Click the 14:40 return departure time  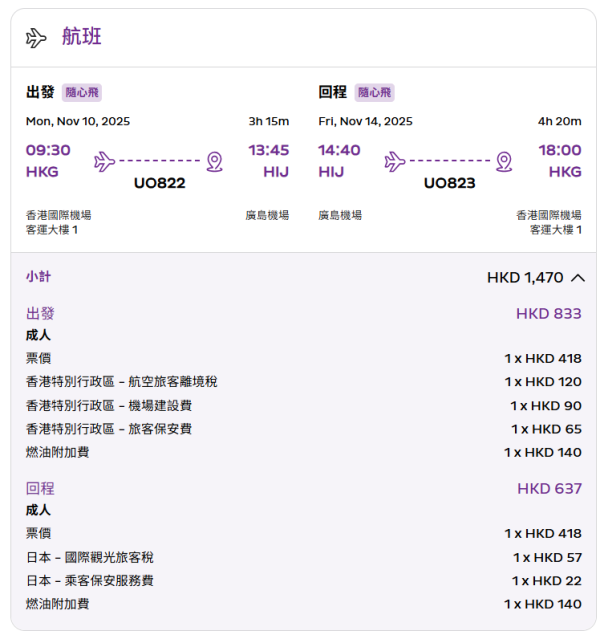coord(339,150)
